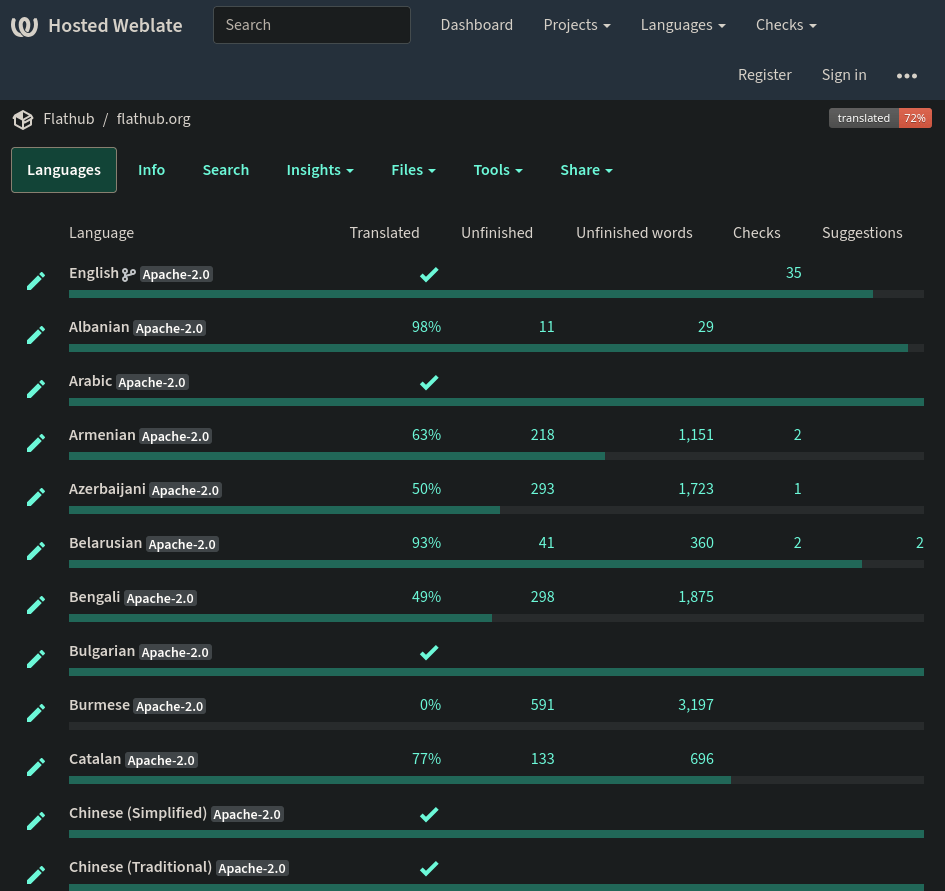The height and width of the screenshot is (891, 945).
Task: Go to Dashboard
Action: click(x=477, y=25)
